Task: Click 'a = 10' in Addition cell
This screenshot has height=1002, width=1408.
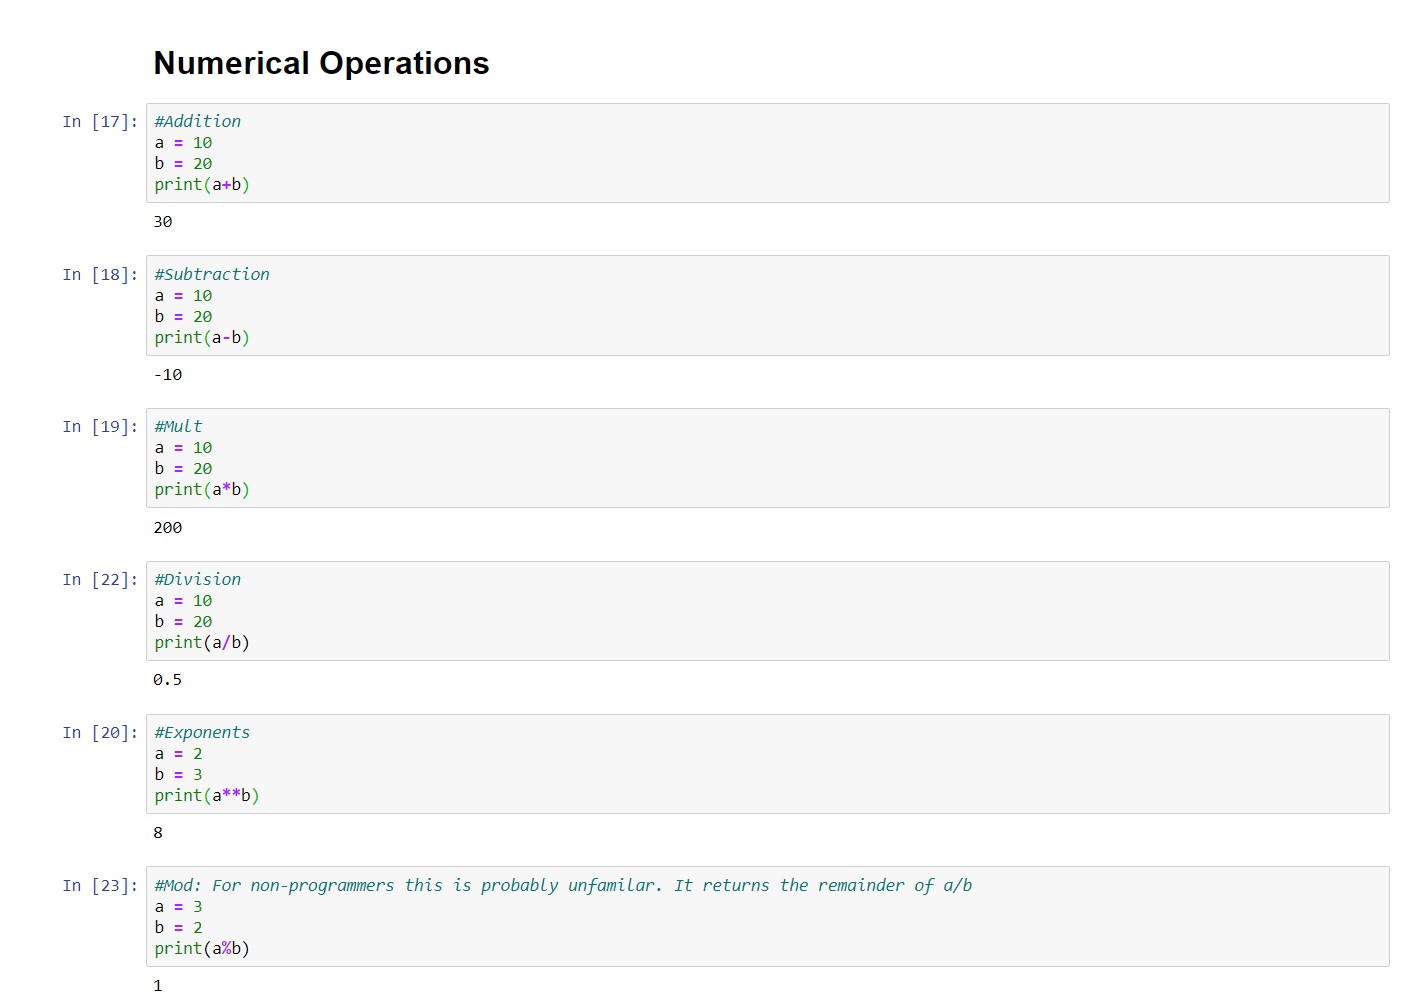Action: click(184, 143)
